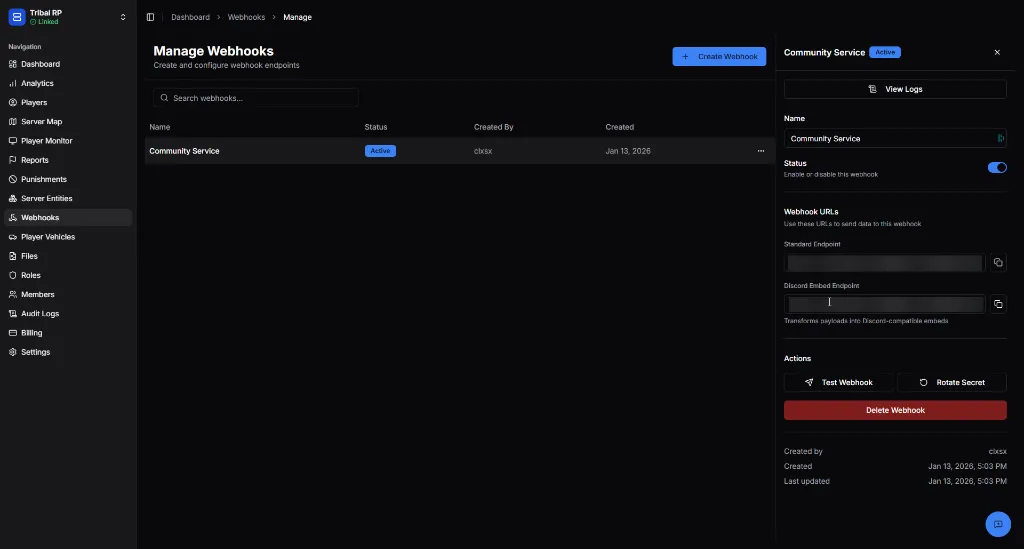Click the Active status badge in table
The width and height of the screenshot is (1024, 549).
pos(380,151)
